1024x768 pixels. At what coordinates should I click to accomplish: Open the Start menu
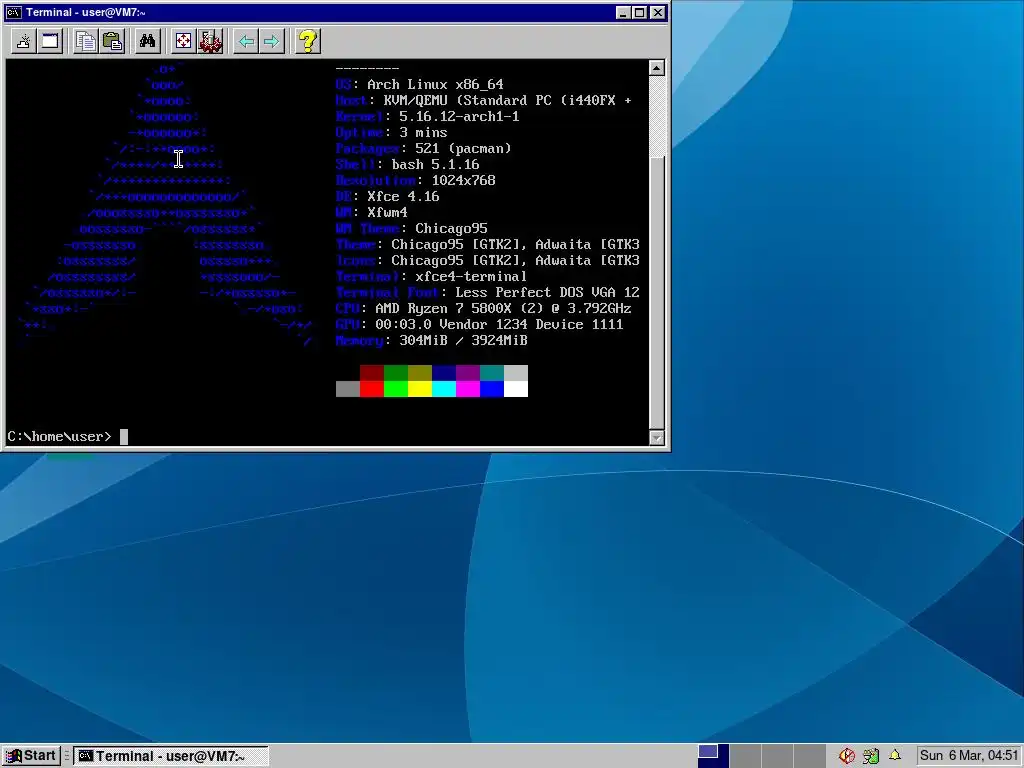31,756
